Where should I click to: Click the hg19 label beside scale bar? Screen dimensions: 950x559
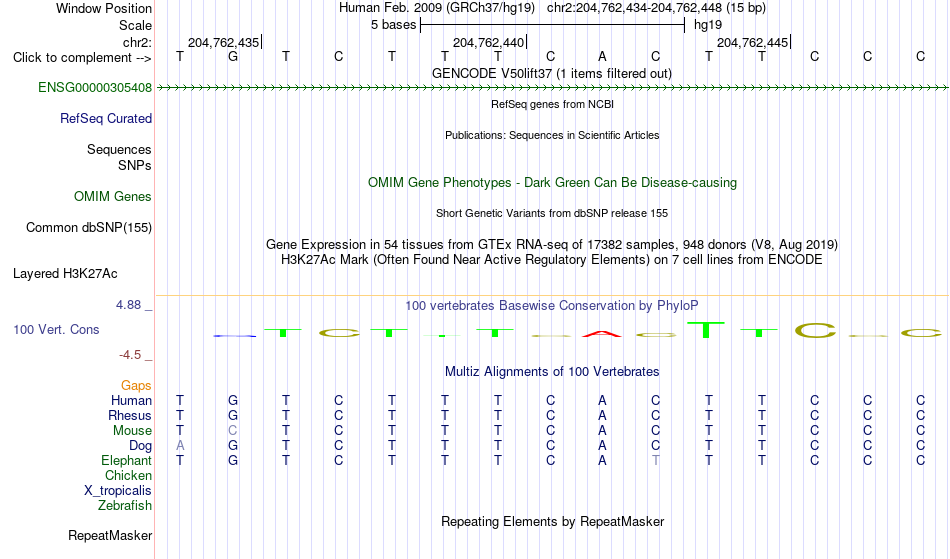click(708, 25)
